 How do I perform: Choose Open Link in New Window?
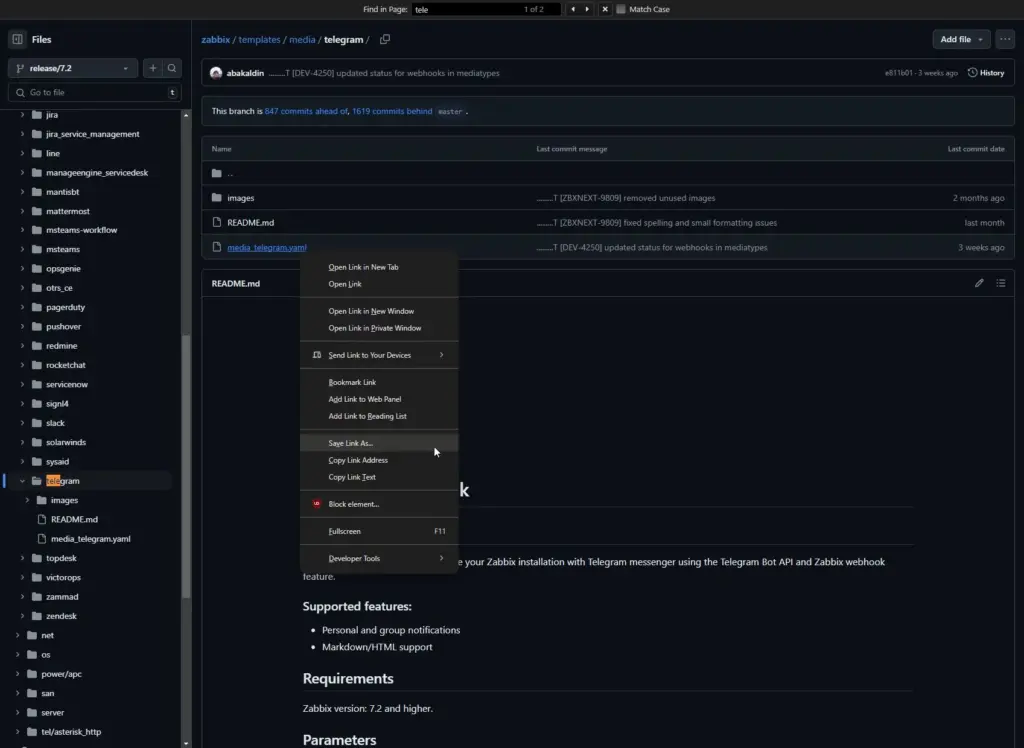point(379,311)
